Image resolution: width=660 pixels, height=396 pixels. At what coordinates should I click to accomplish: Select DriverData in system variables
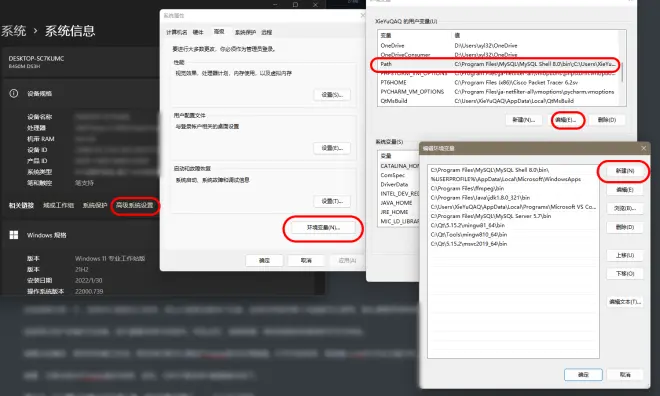click(x=394, y=184)
